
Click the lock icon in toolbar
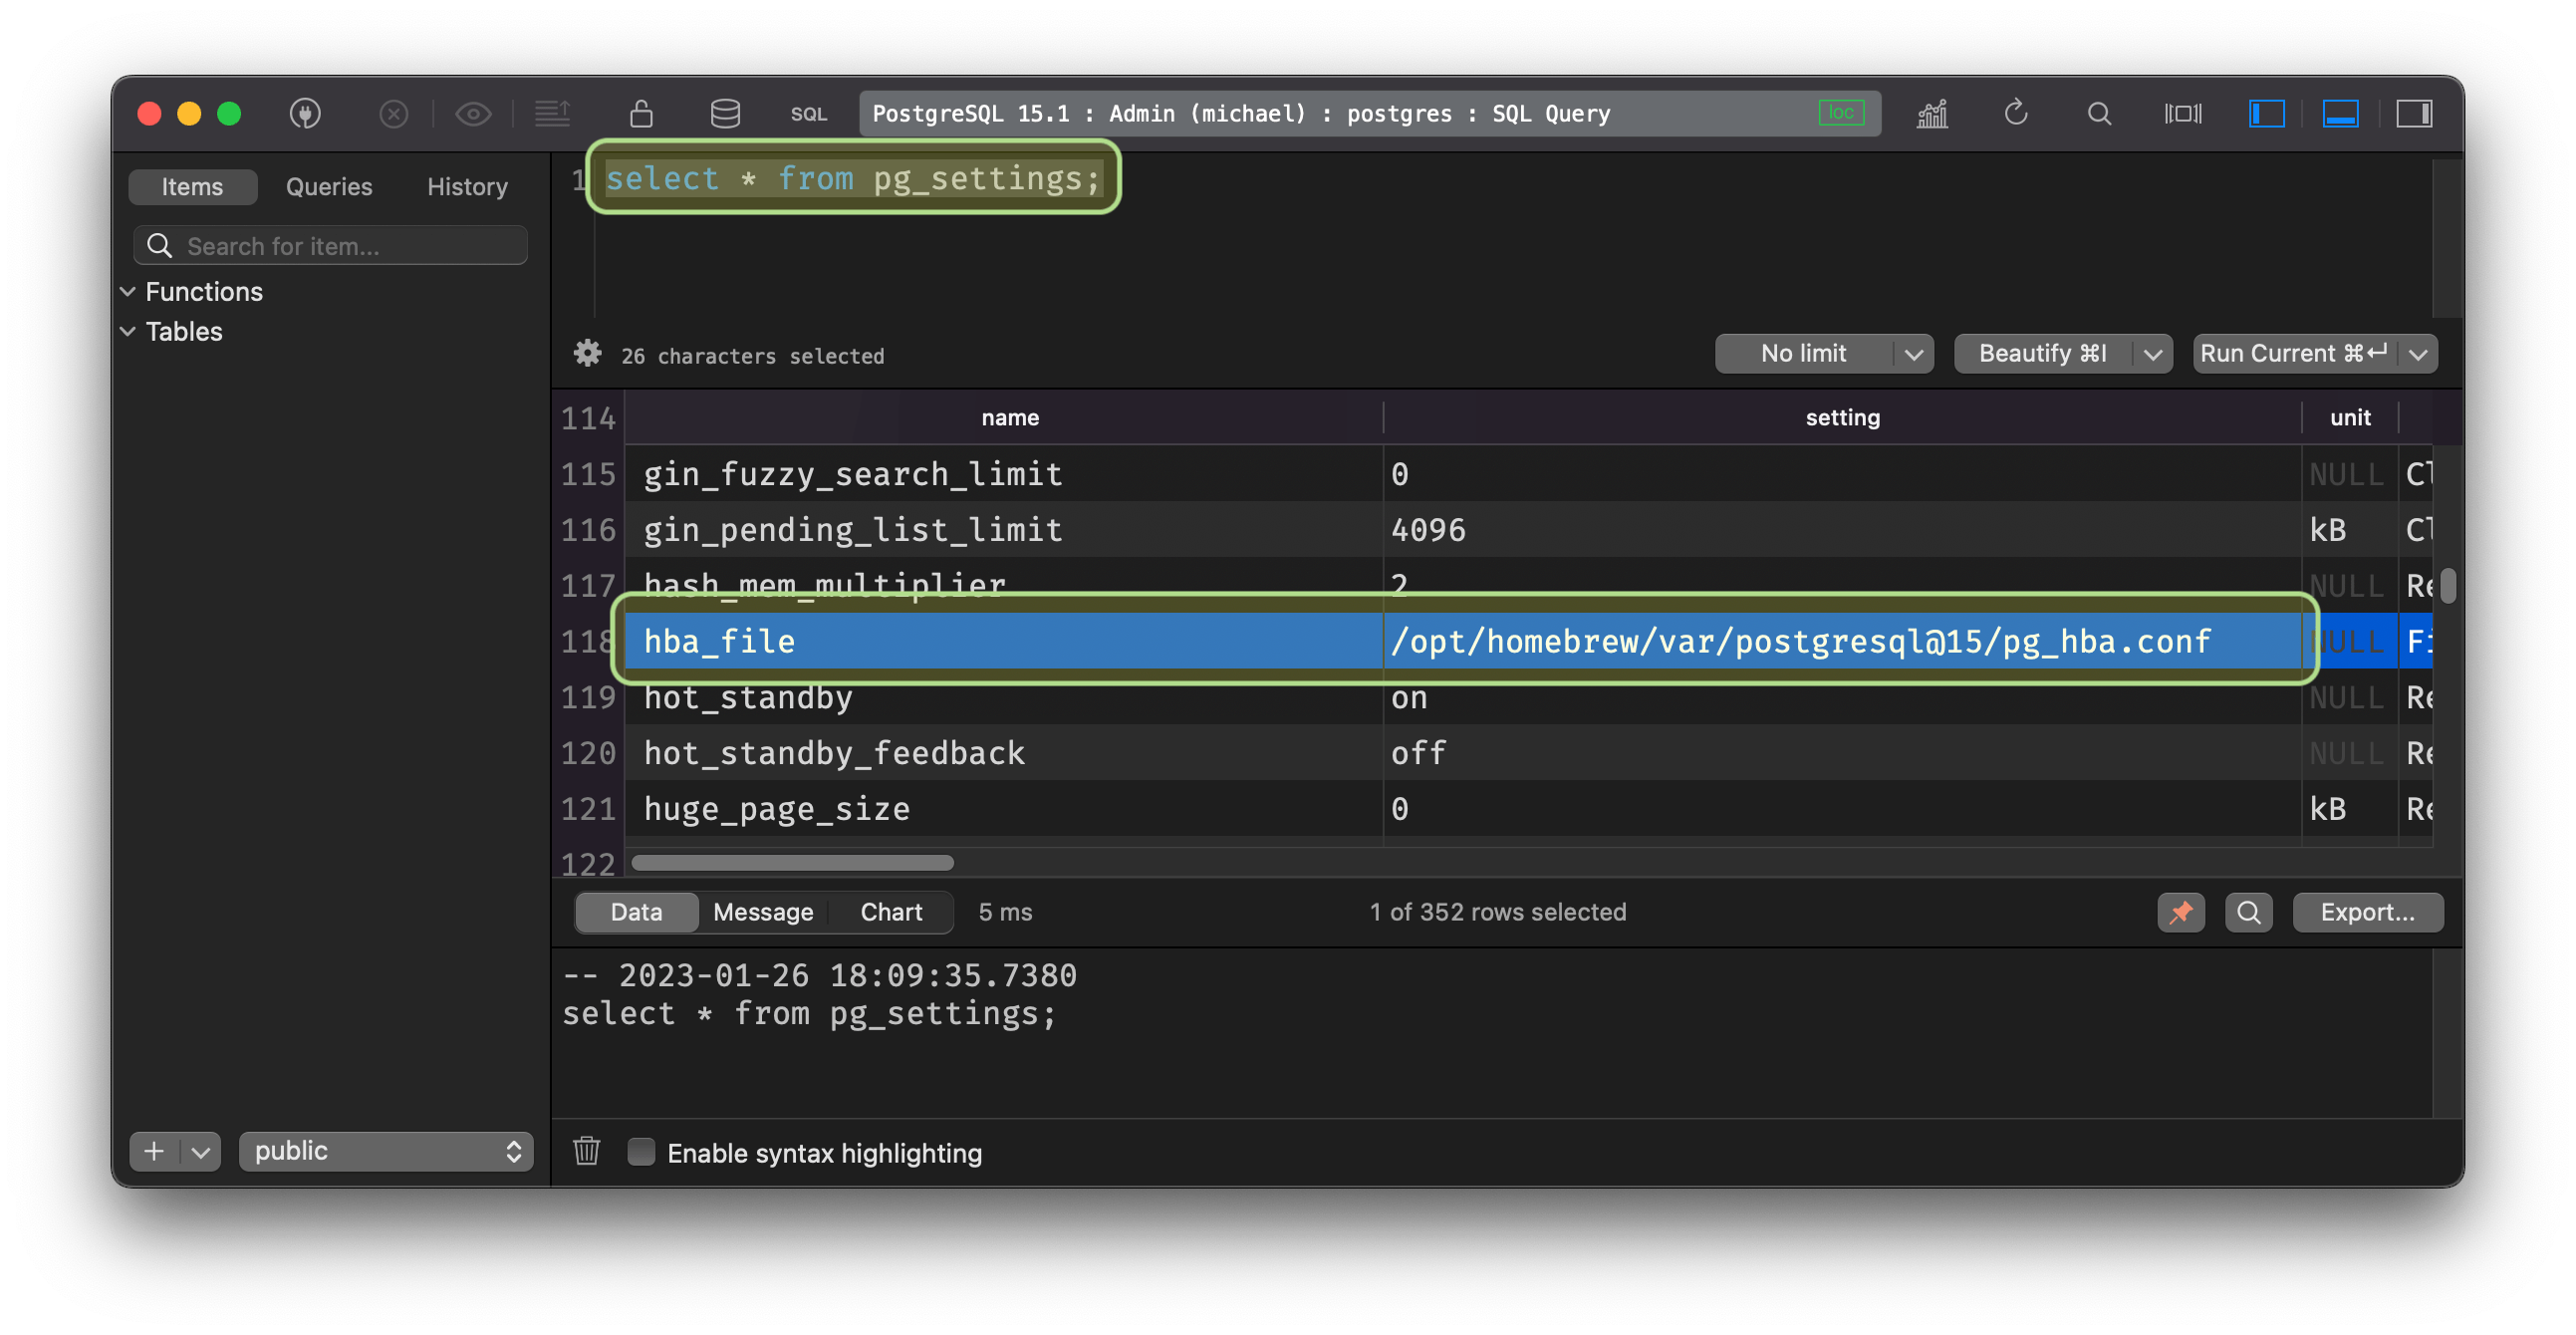(641, 113)
